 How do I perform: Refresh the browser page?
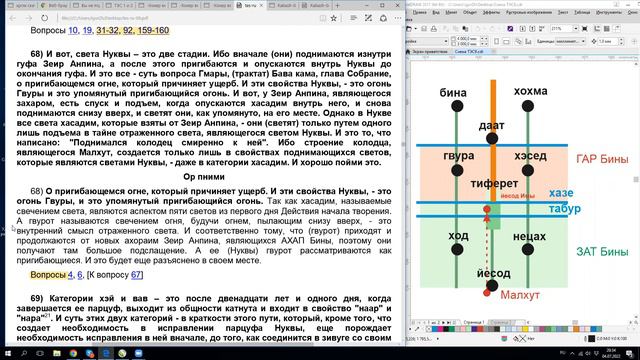[x=44, y=18]
